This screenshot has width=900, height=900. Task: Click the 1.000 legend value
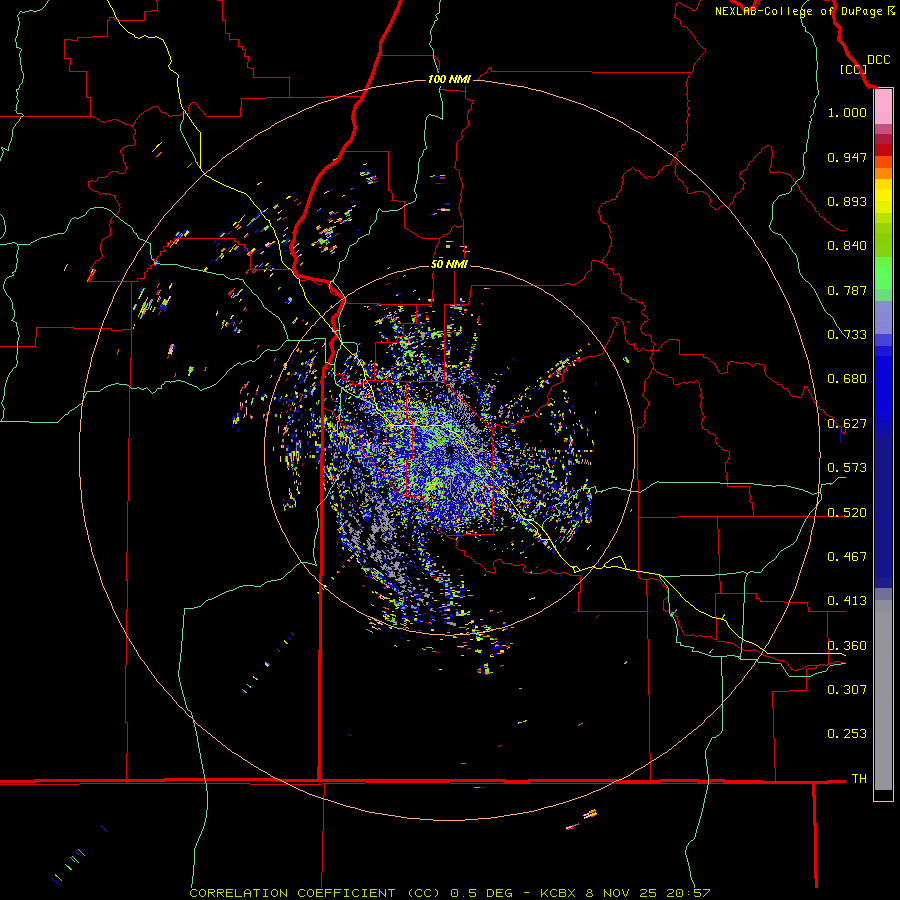click(x=847, y=112)
